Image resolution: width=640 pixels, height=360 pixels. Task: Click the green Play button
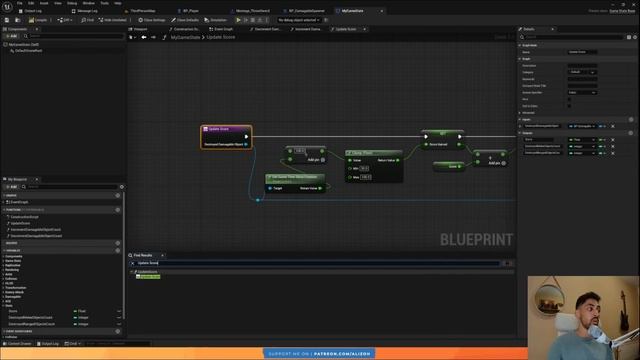pos(238,20)
